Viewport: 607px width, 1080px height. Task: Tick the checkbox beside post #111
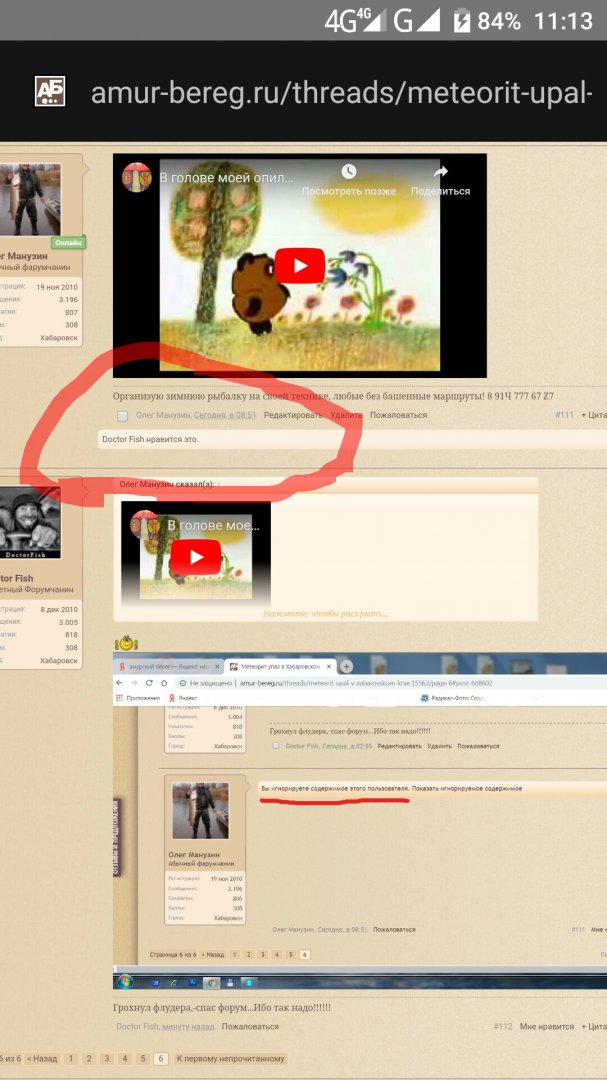123,416
